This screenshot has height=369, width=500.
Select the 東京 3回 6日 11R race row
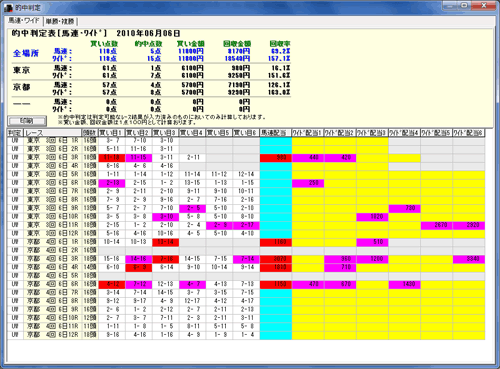pyautogui.click(x=246, y=225)
